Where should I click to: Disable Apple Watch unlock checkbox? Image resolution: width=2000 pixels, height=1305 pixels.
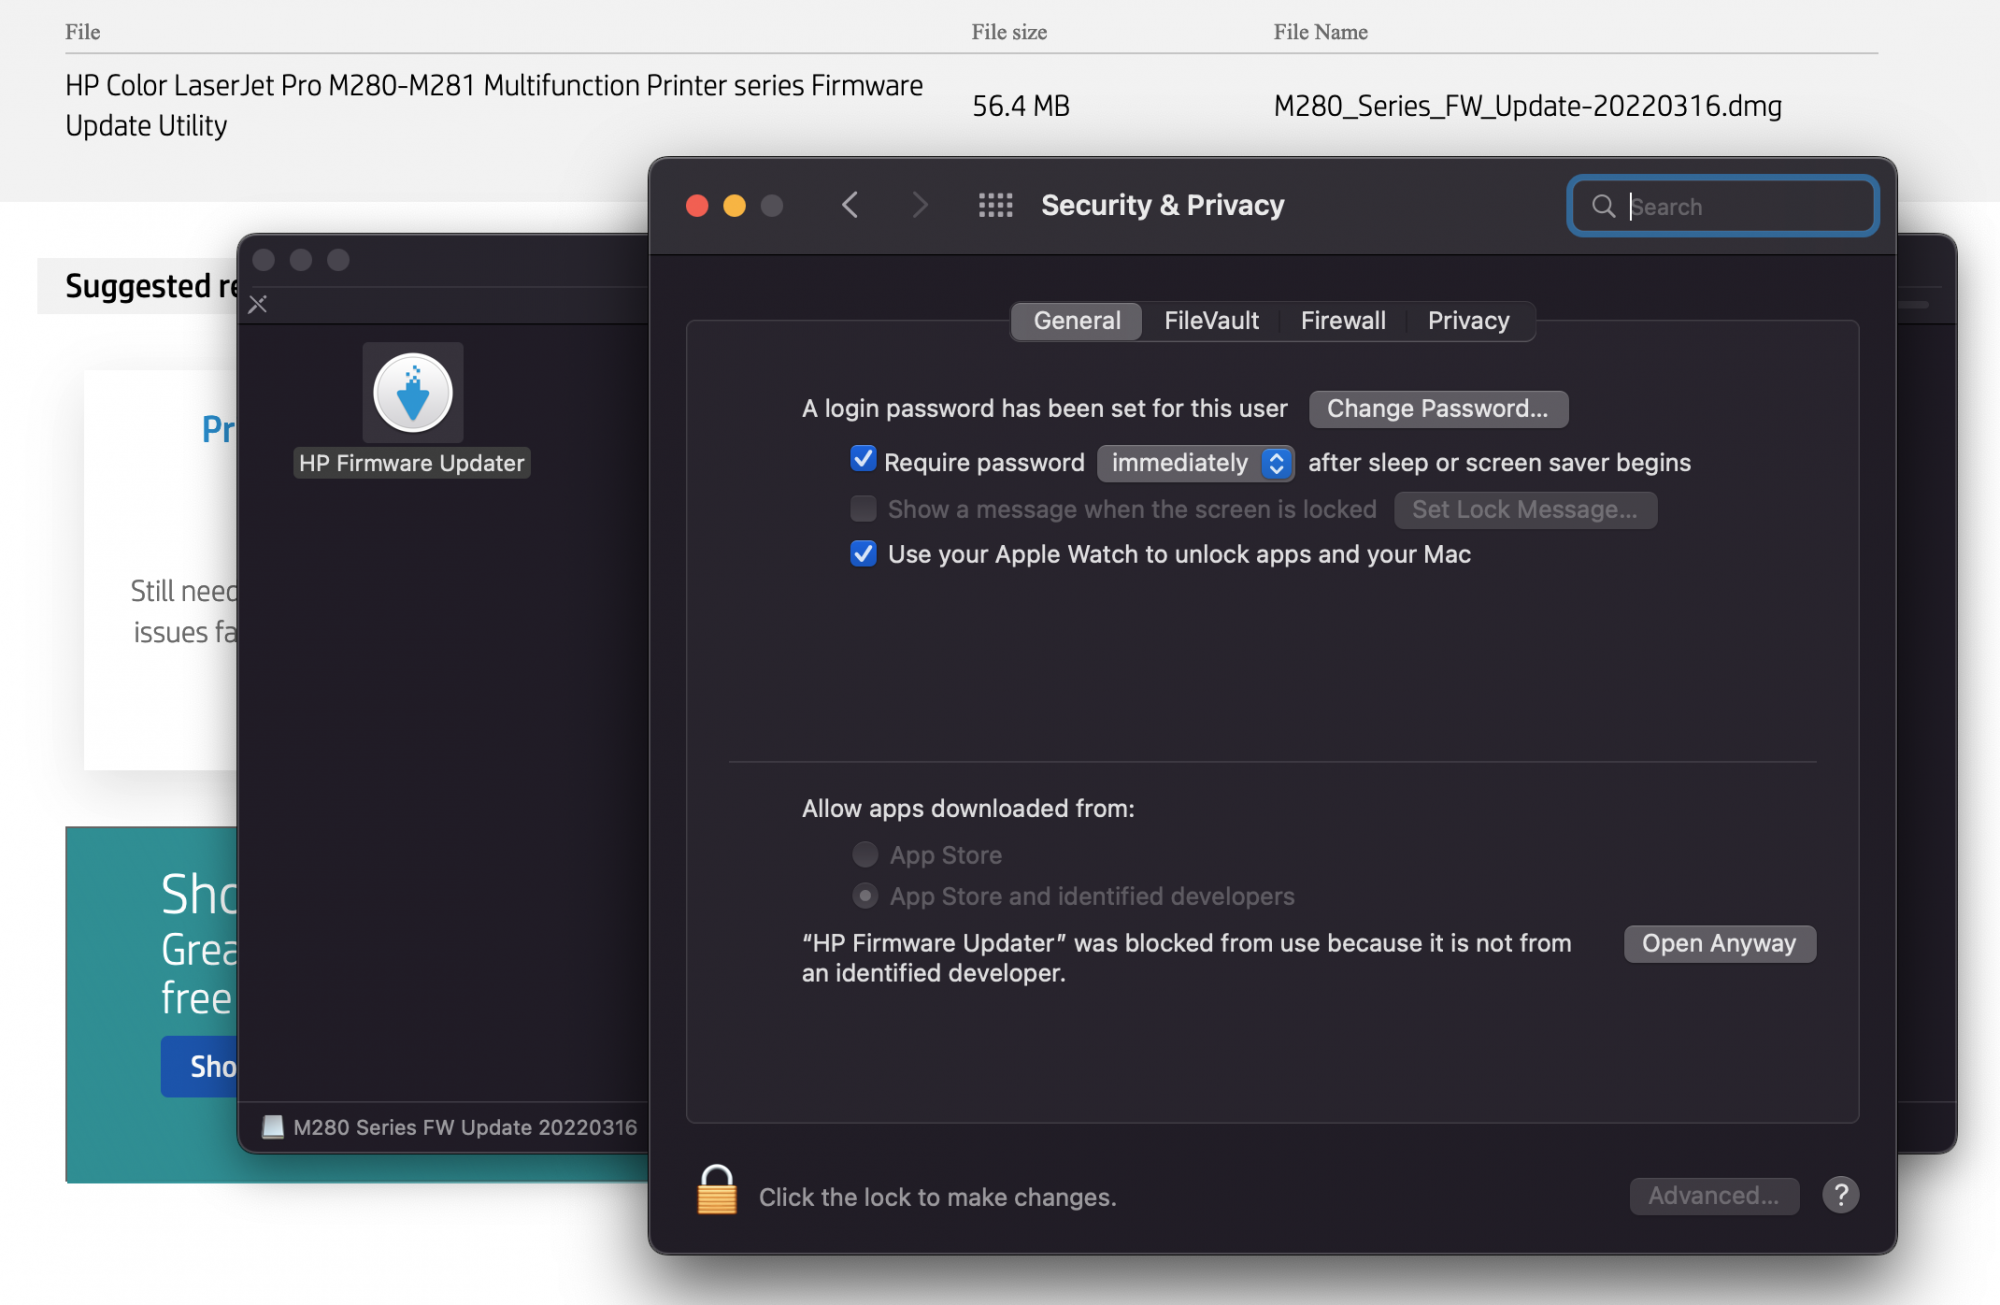coord(863,554)
